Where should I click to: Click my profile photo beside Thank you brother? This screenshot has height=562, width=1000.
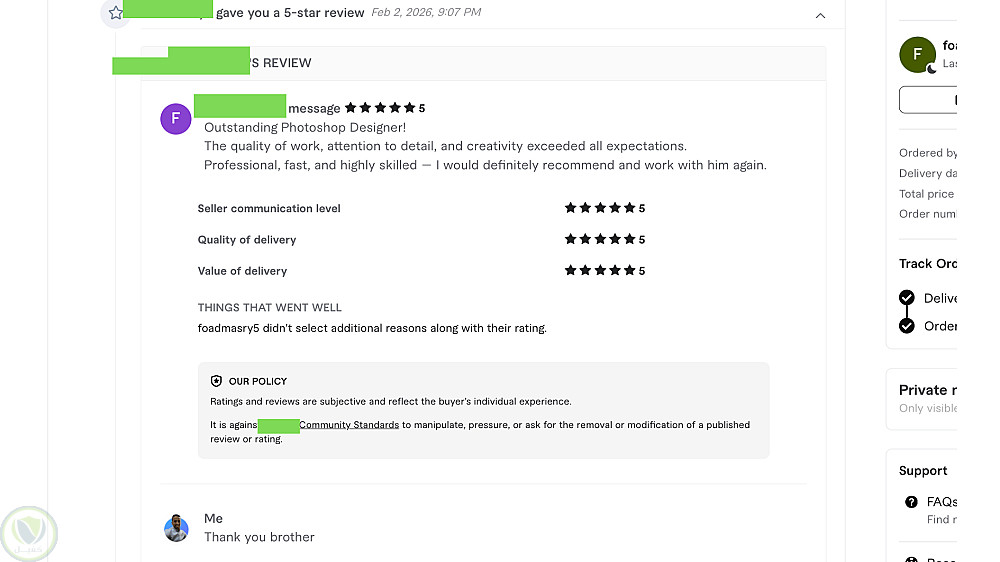pyautogui.click(x=176, y=528)
